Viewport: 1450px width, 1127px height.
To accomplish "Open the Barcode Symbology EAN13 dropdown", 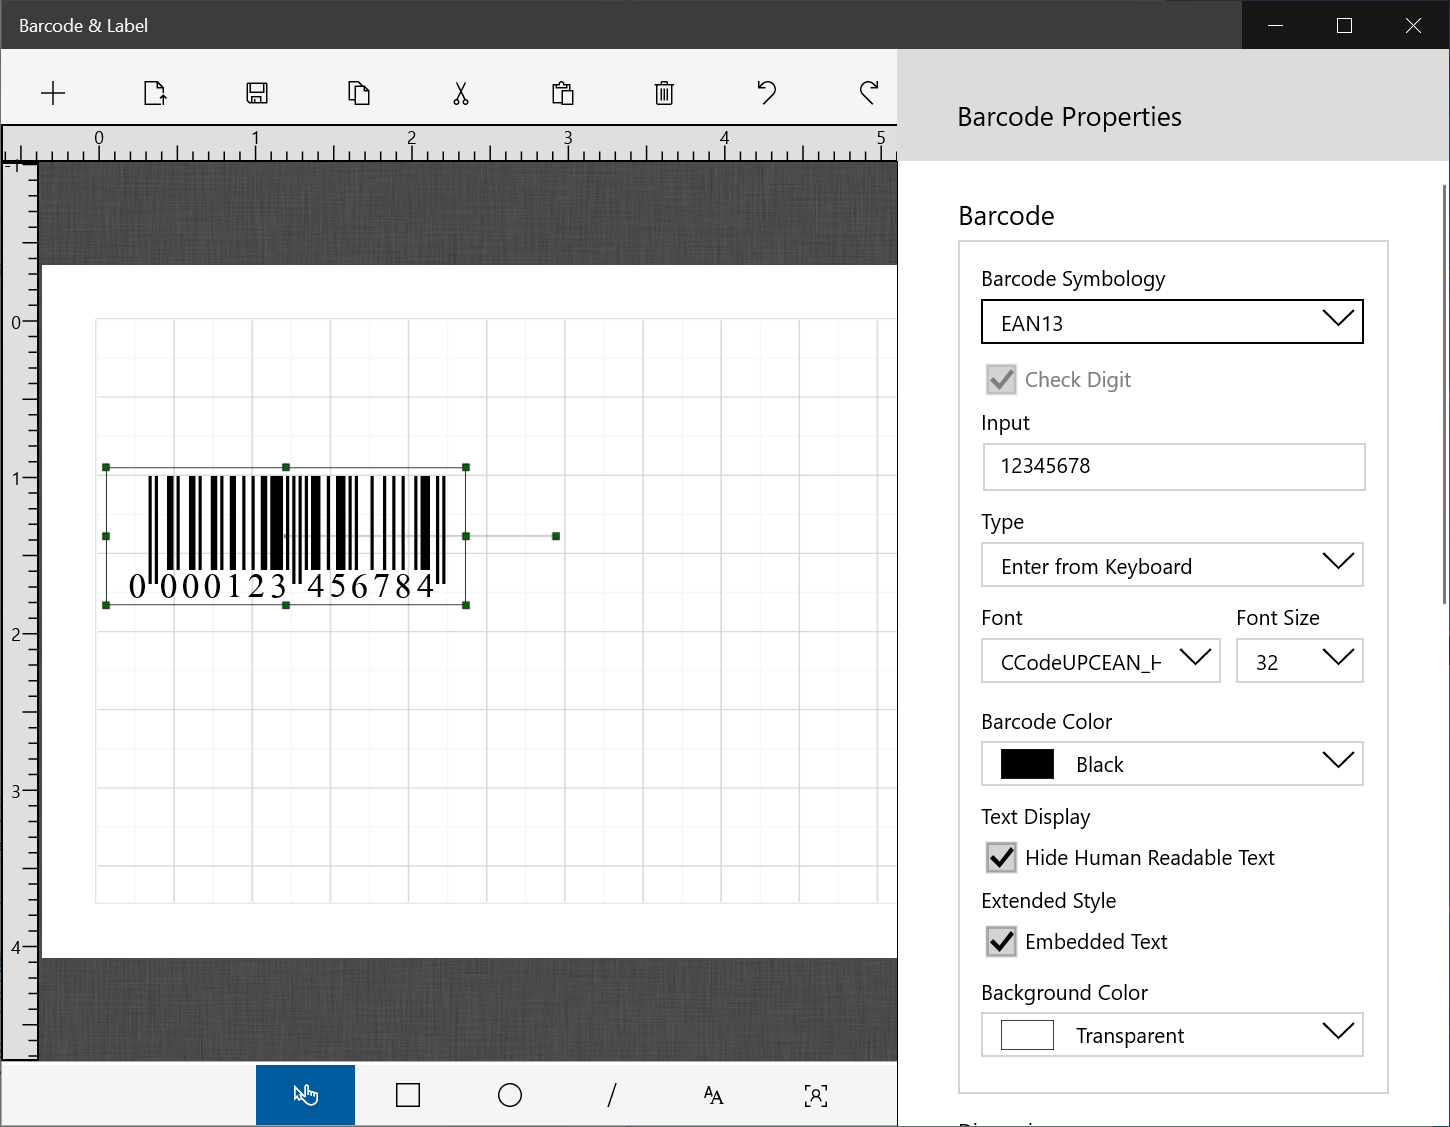I will 1172,322.
